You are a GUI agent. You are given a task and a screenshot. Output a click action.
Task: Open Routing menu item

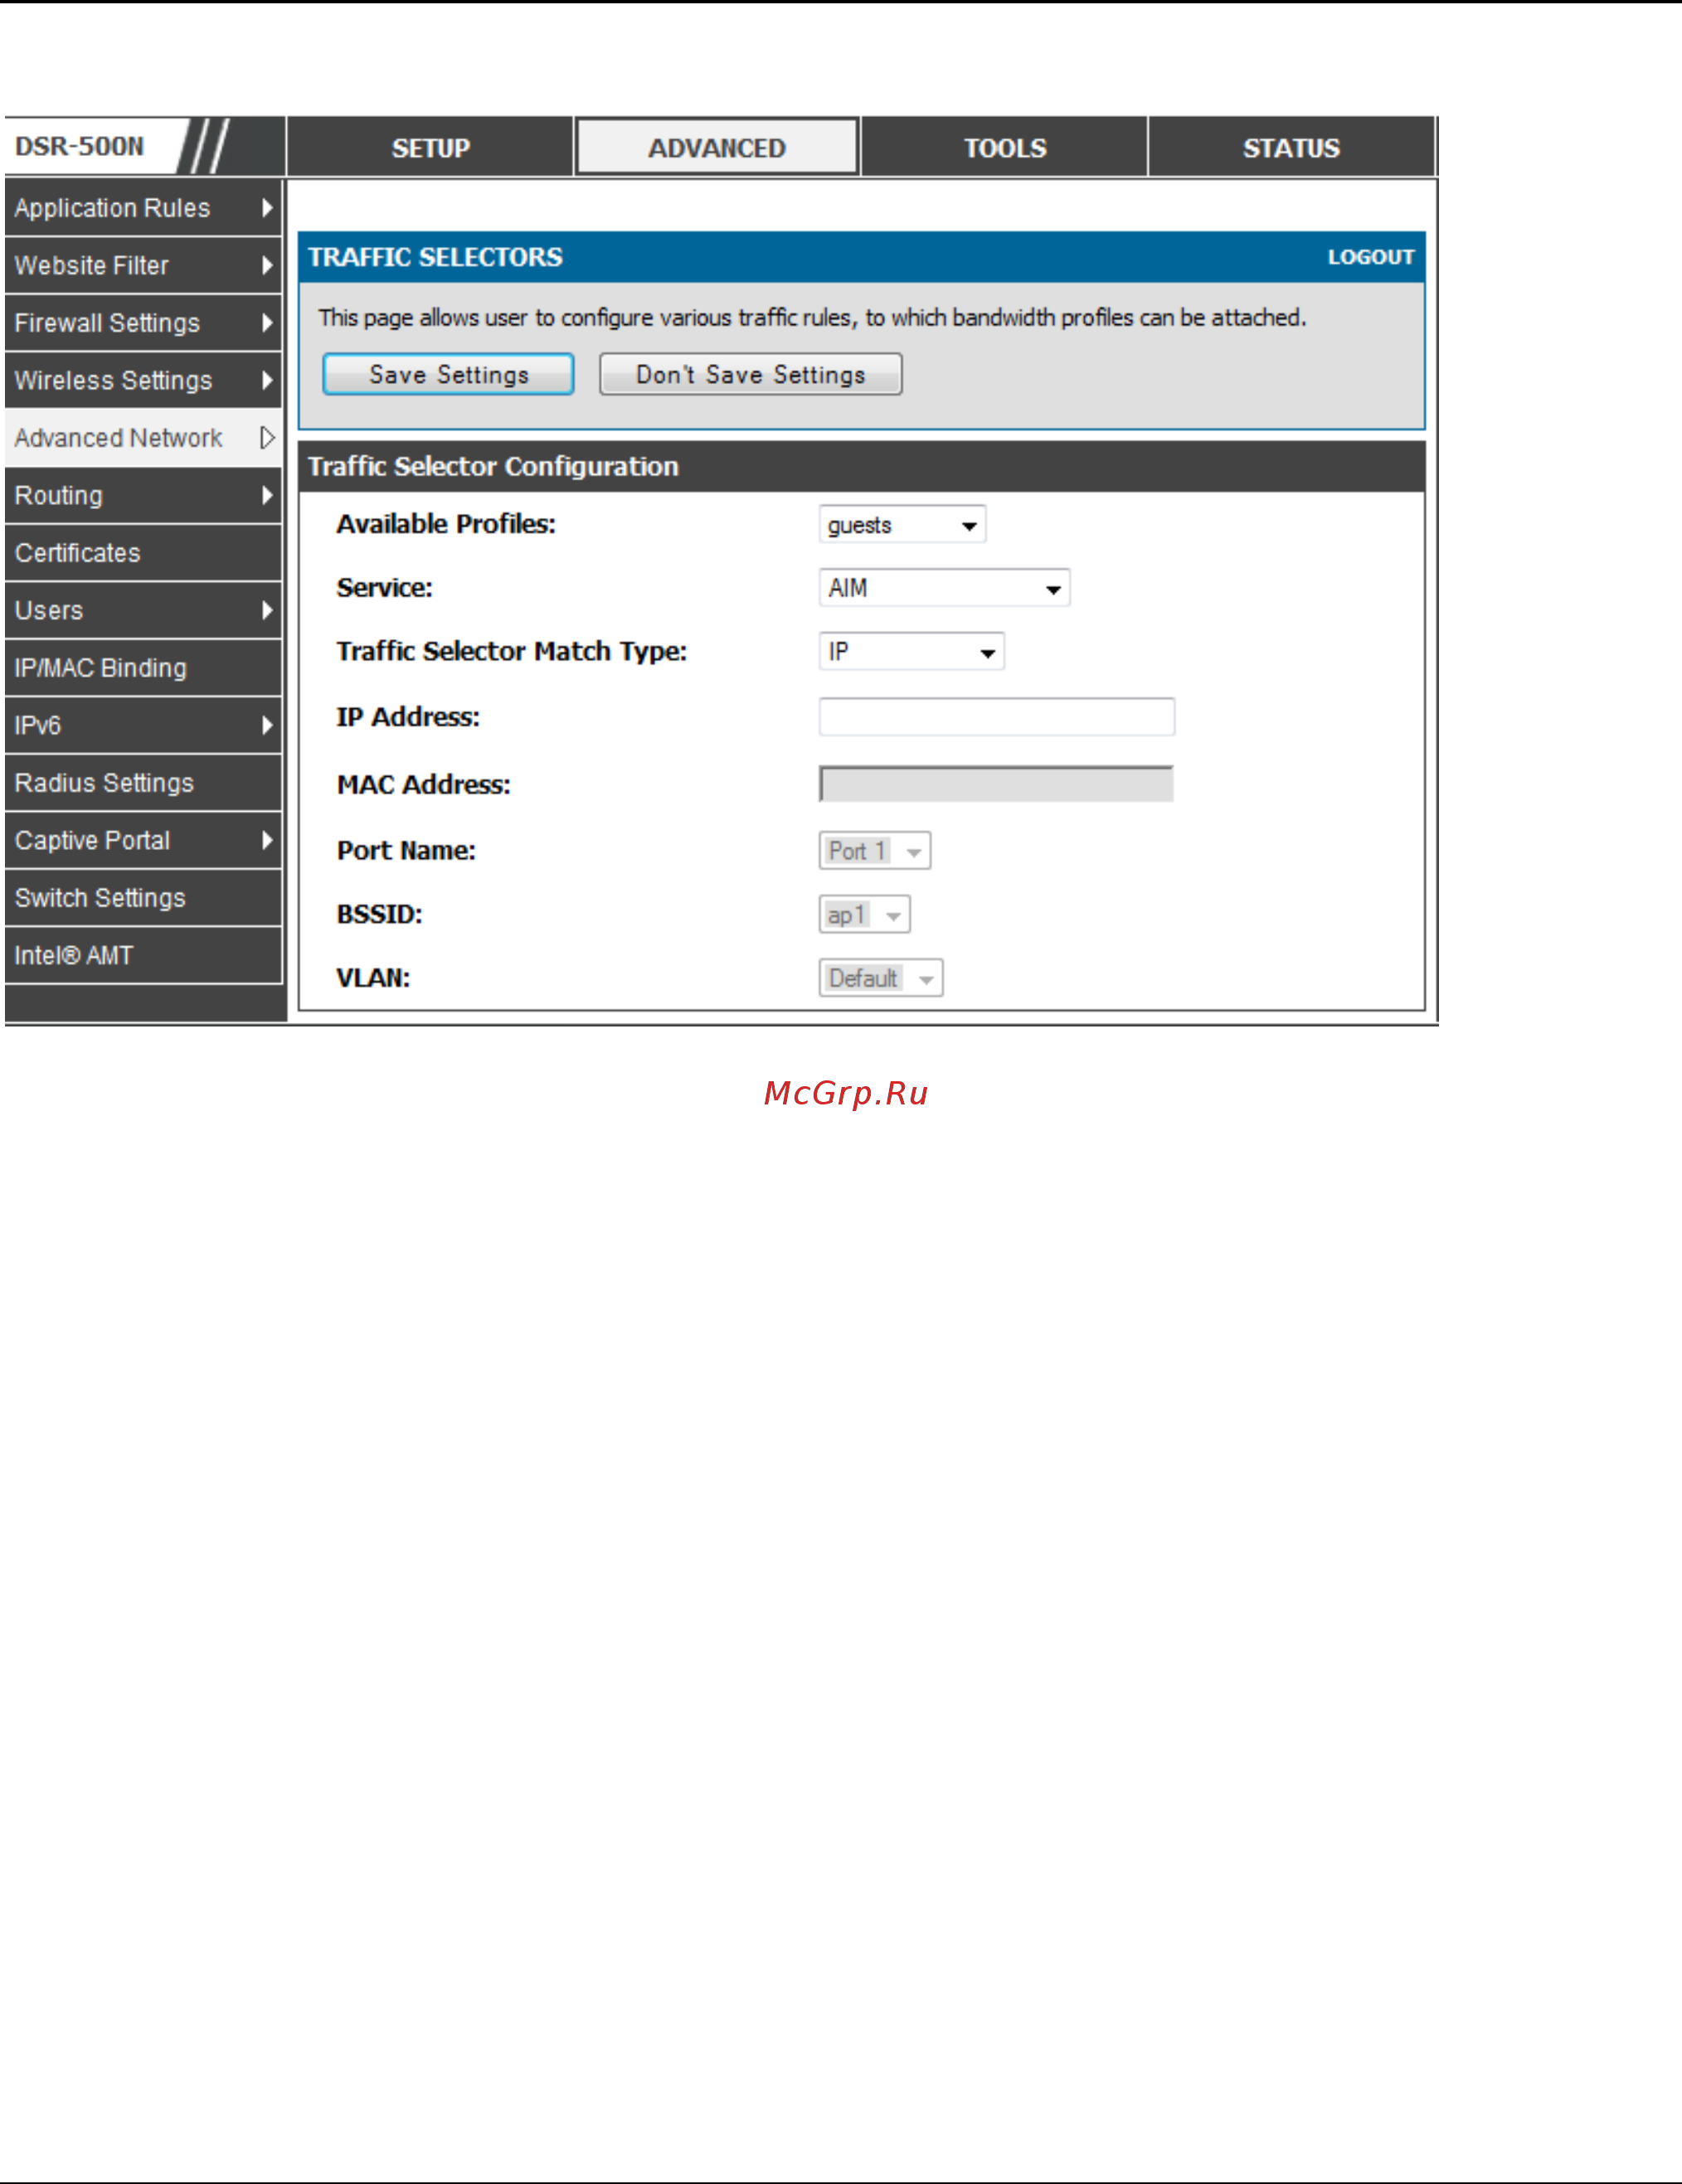143,496
